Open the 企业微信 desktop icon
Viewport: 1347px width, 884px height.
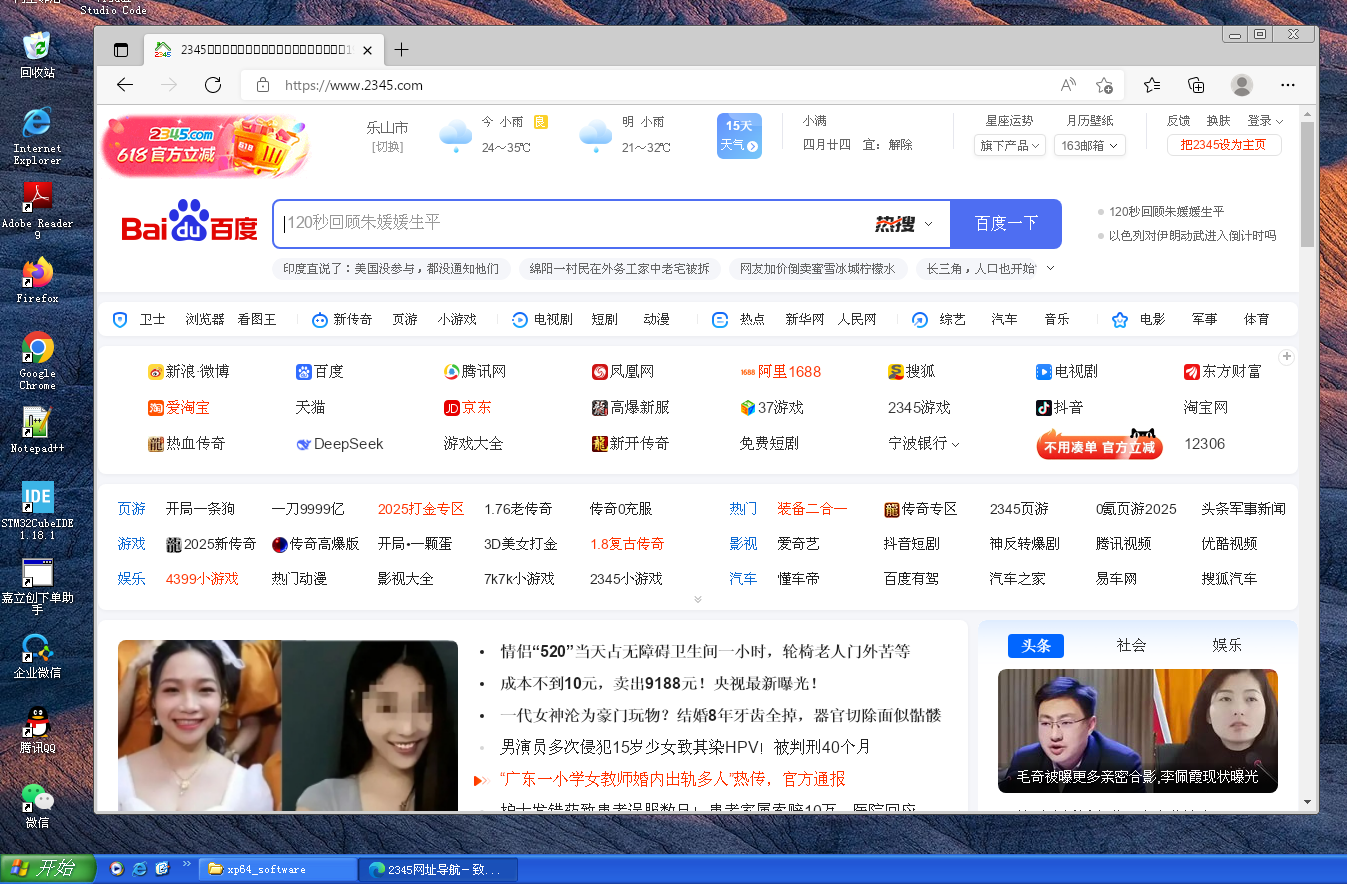click(37, 655)
